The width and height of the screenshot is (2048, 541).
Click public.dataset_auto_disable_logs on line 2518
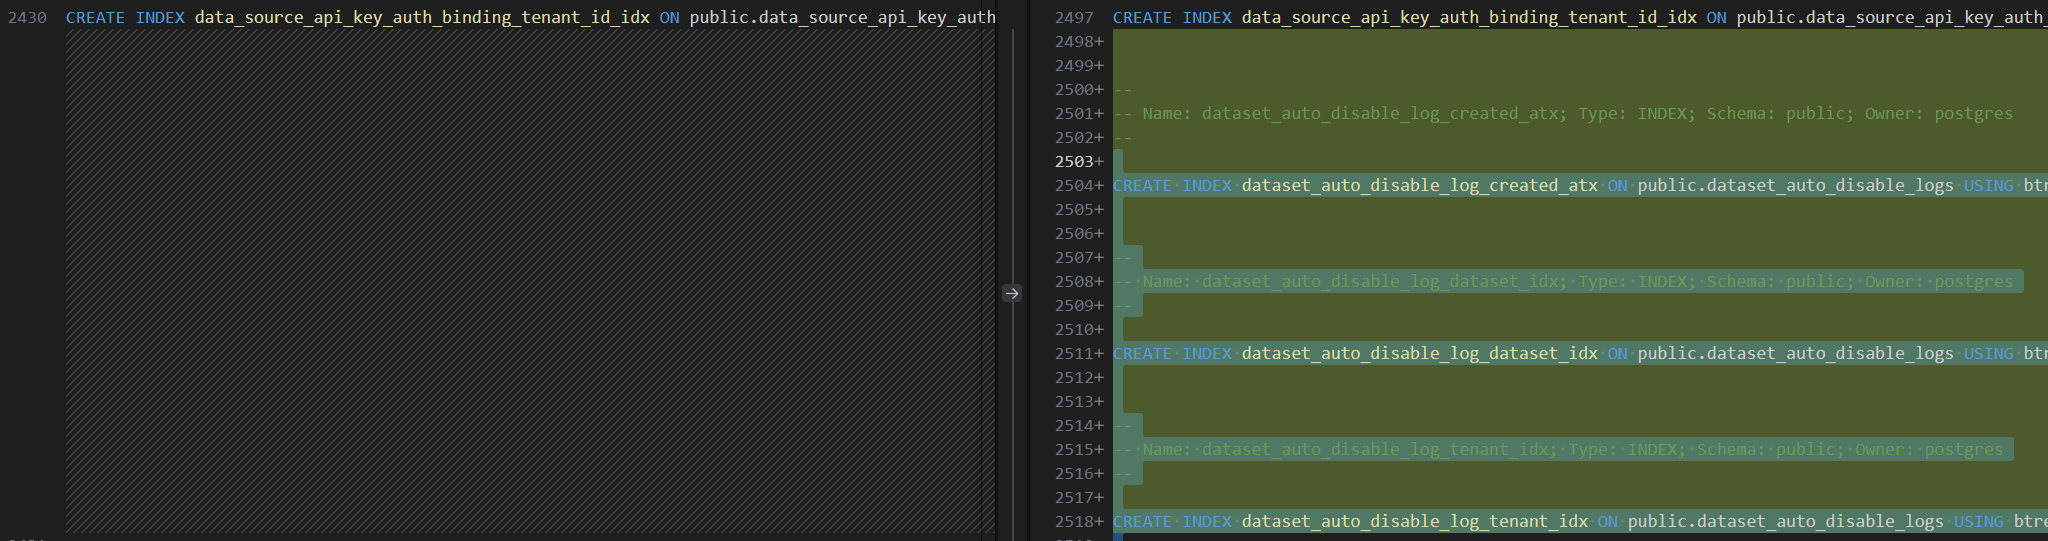click(x=1785, y=522)
